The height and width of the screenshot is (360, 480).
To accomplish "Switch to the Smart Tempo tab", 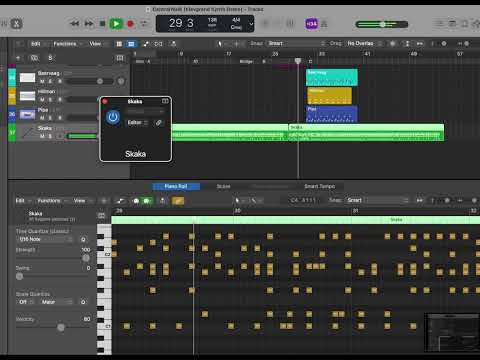I will (x=319, y=186).
